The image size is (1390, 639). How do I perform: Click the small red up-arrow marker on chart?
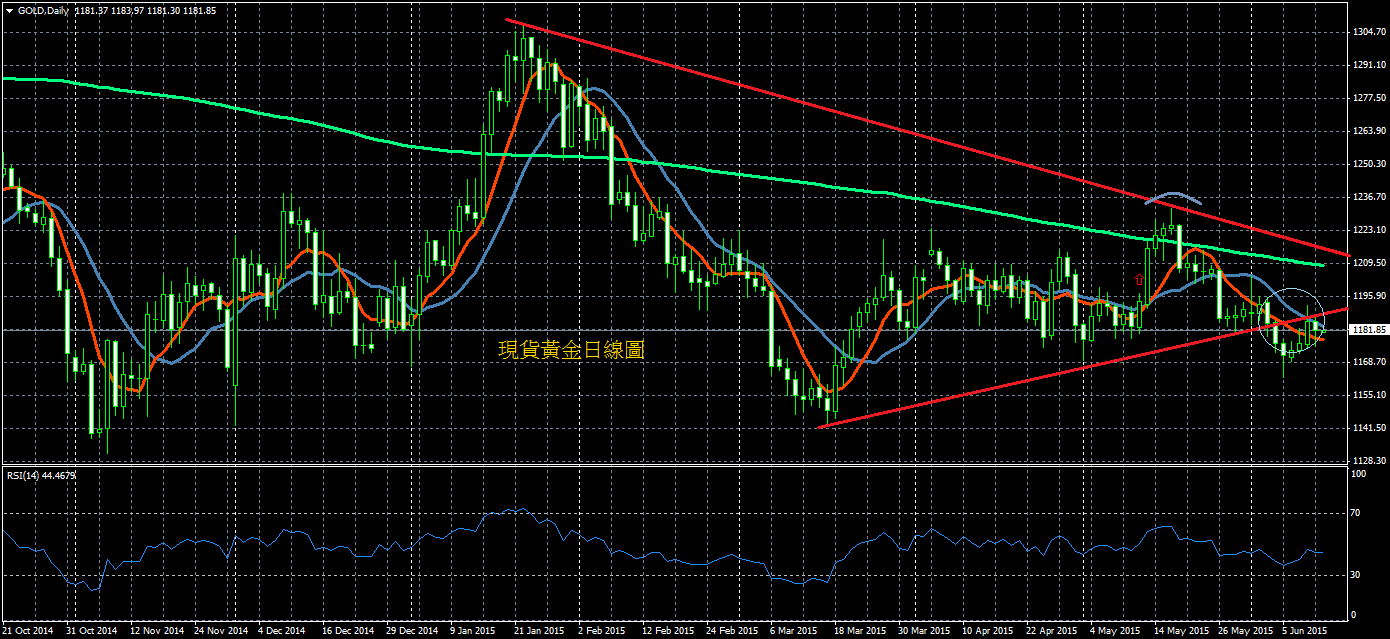pos(1139,279)
